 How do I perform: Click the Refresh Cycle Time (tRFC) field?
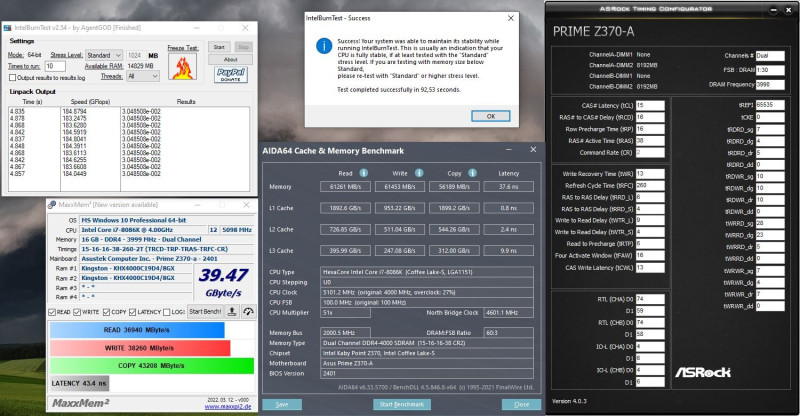coord(650,186)
